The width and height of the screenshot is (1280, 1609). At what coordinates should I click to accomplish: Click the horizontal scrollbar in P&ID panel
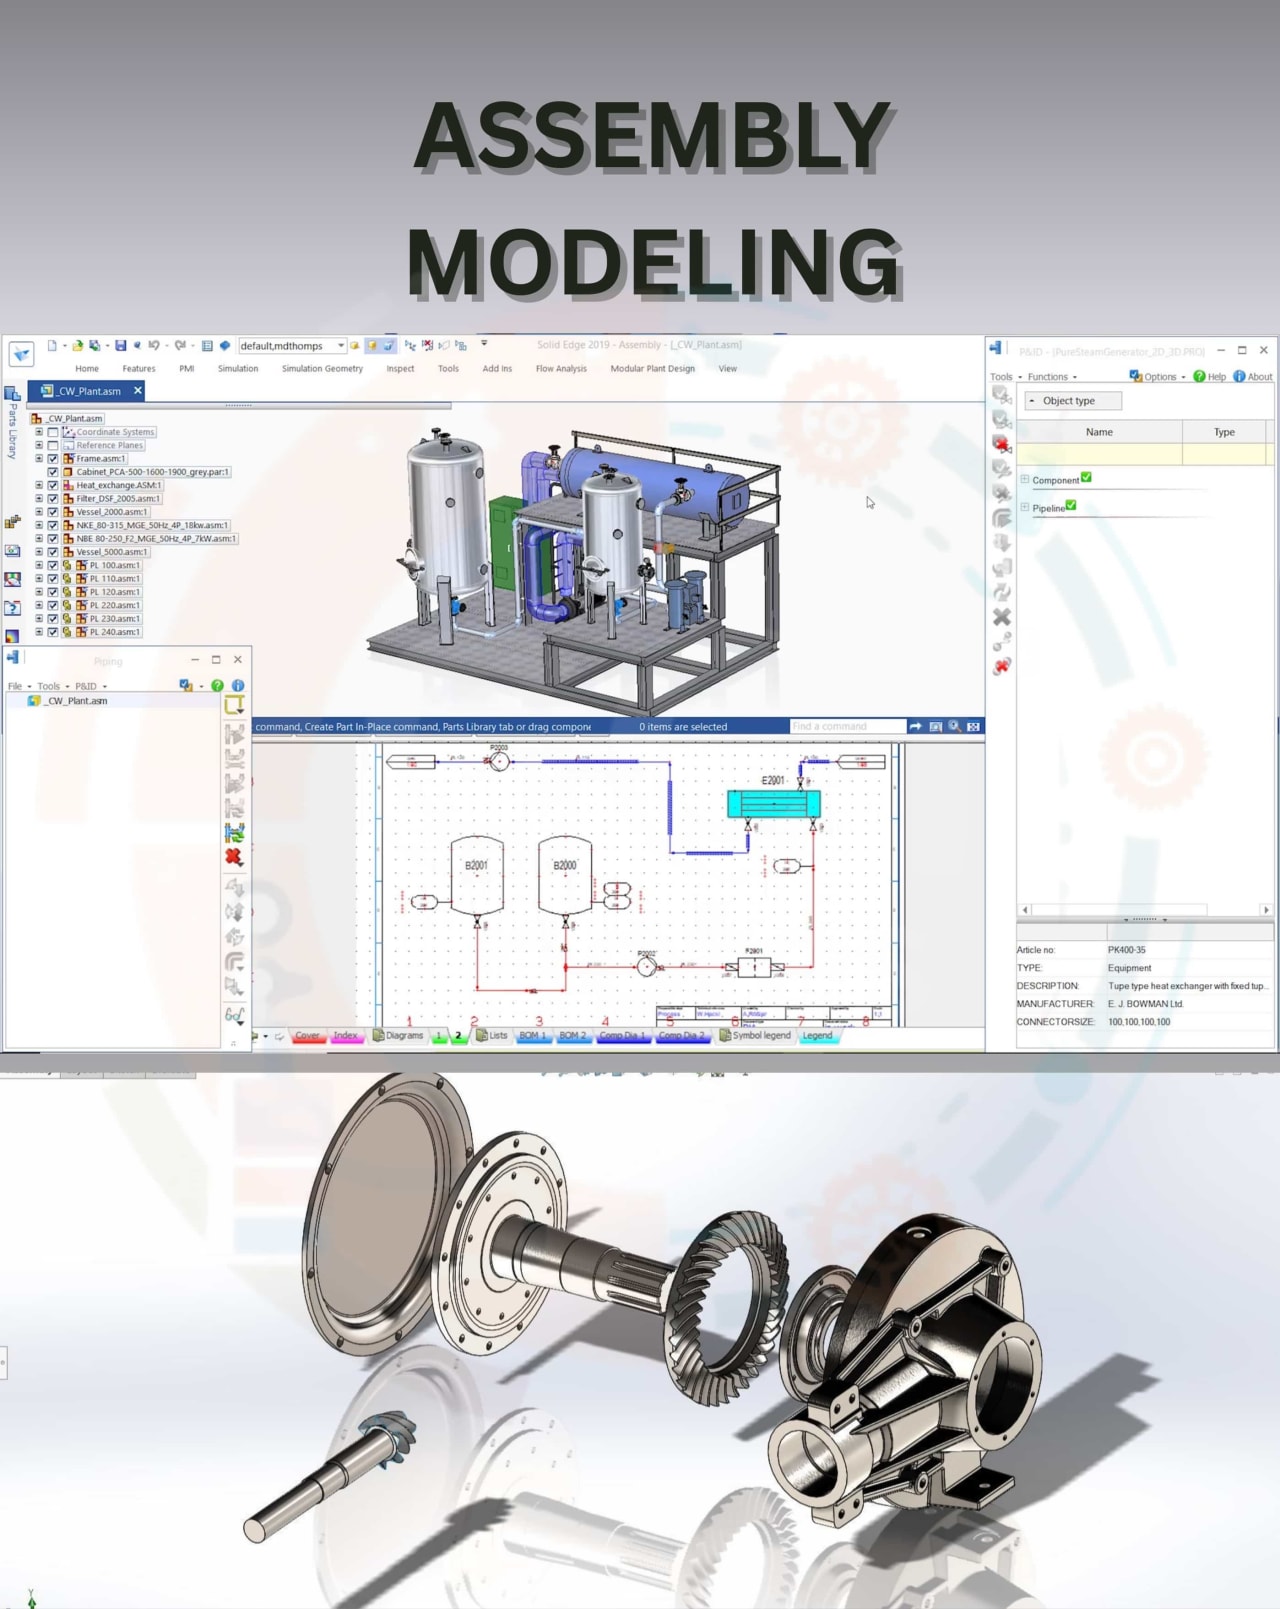(1144, 910)
